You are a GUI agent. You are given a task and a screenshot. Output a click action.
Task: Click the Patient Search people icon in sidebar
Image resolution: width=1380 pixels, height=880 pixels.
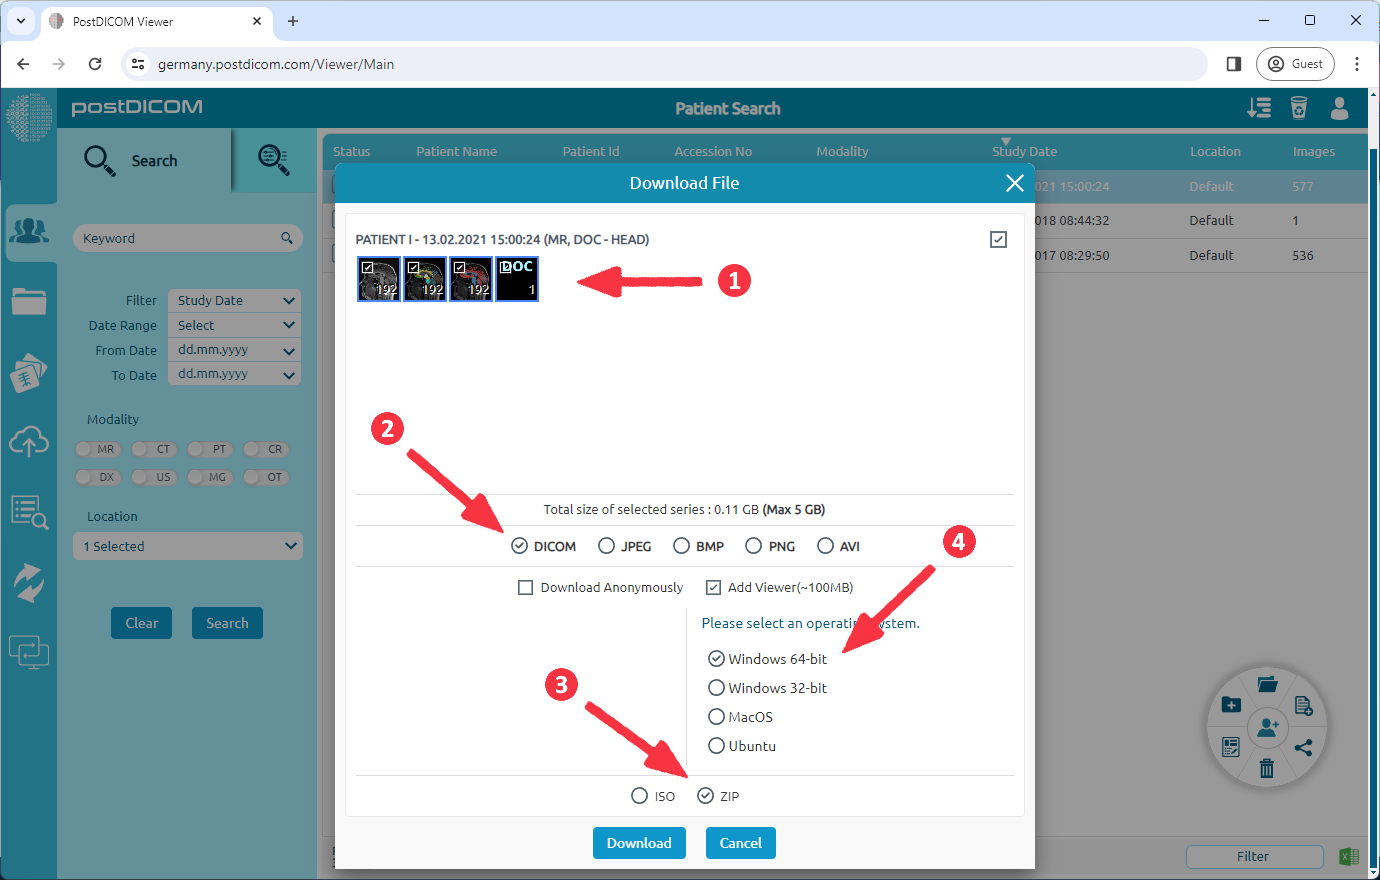[x=29, y=232]
